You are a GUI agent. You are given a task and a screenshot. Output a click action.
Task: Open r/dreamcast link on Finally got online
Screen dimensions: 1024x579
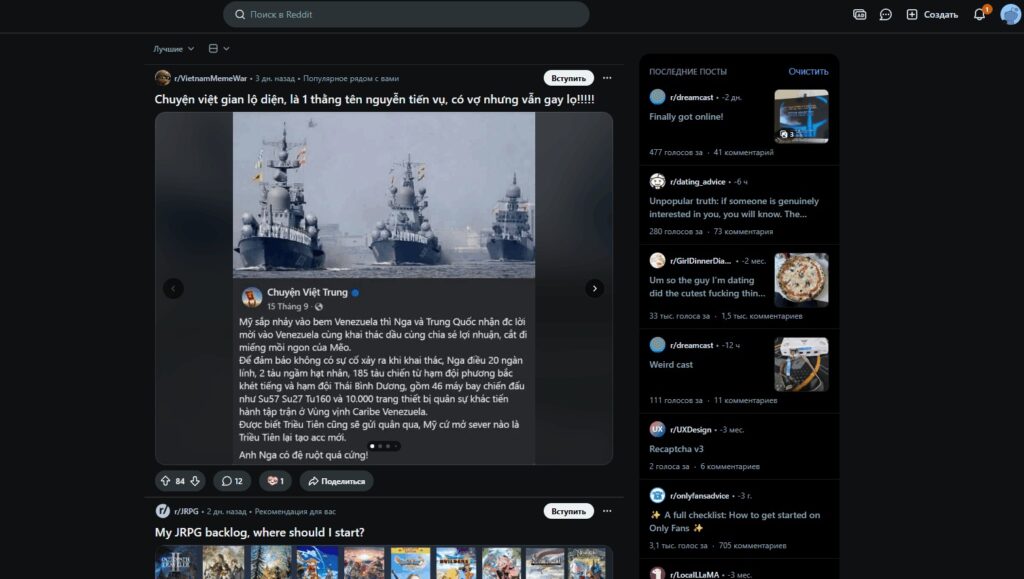click(x=692, y=97)
